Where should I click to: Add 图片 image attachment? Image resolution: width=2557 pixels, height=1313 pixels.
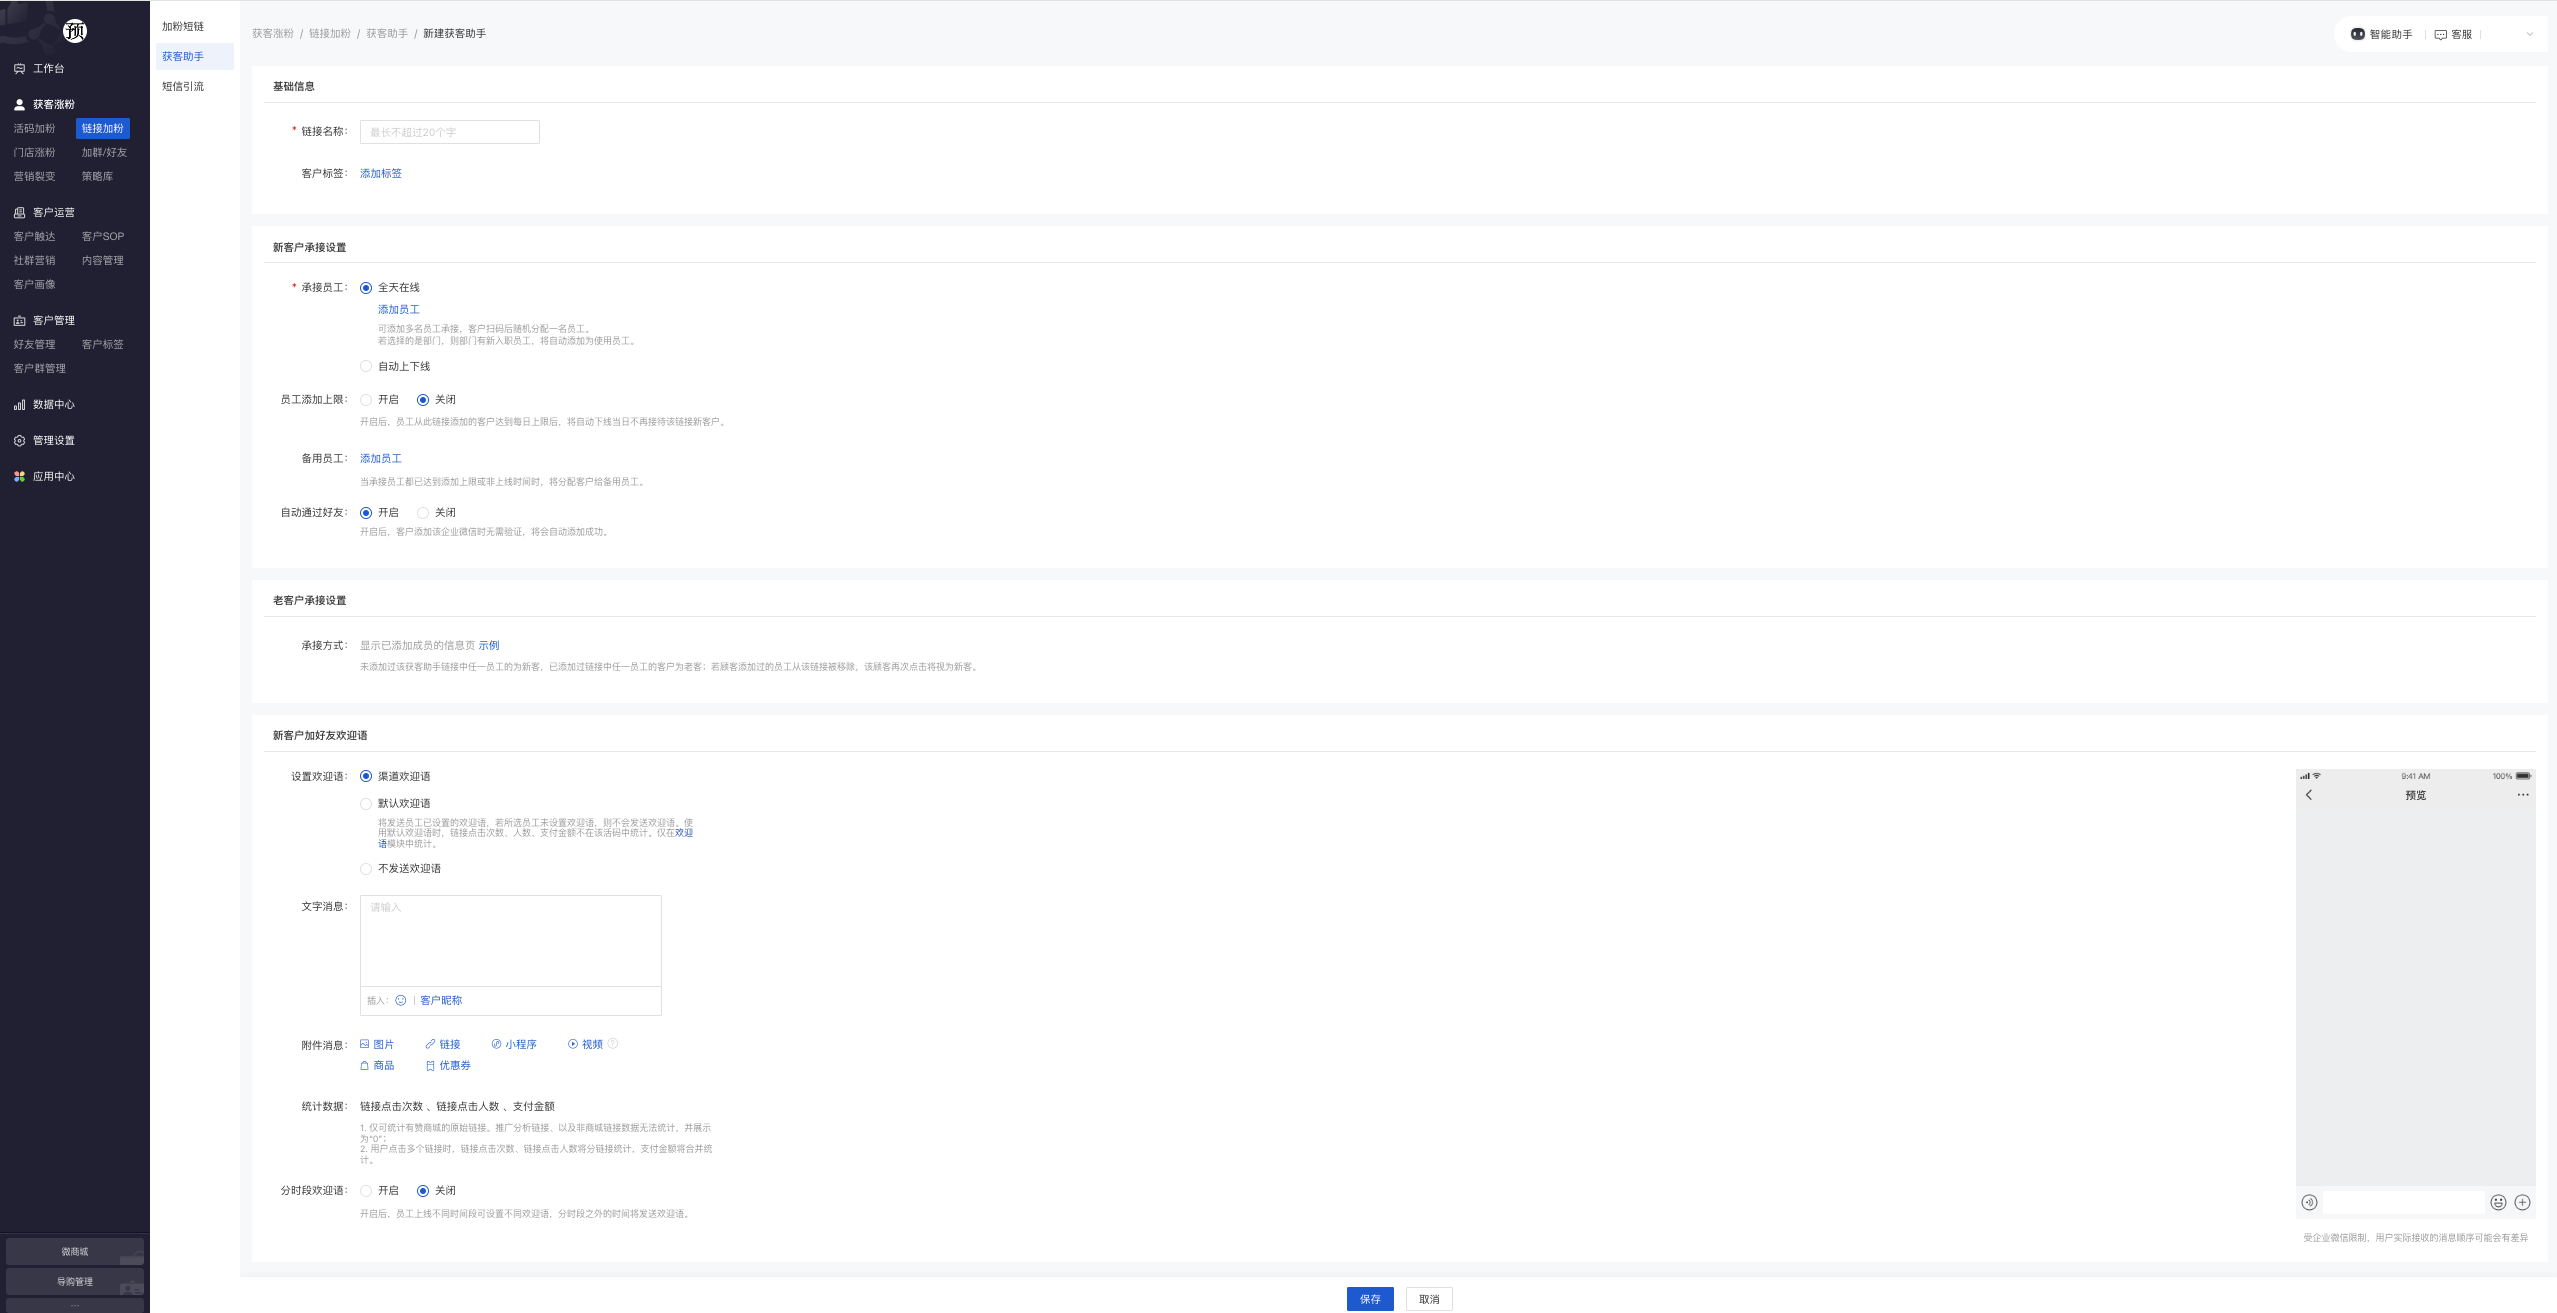[x=377, y=1044]
